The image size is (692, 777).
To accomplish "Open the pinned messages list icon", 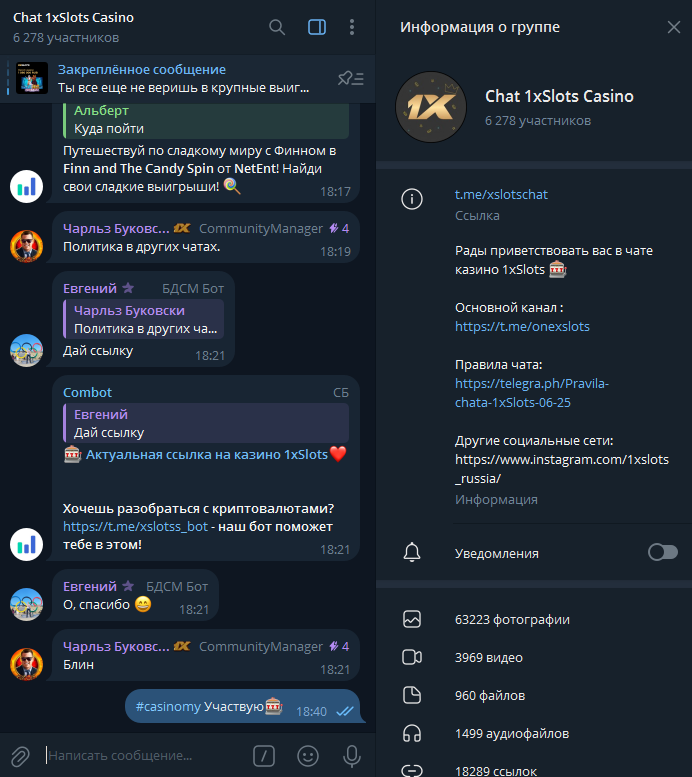I will point(351,78).
